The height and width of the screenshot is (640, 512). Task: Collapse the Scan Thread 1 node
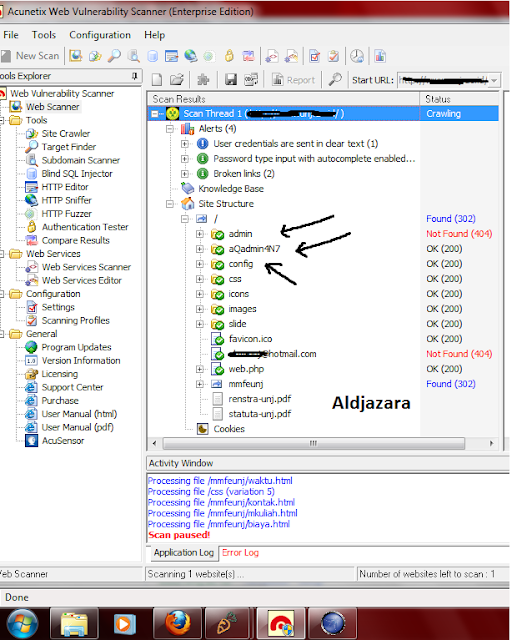click(x=155, y=114)
